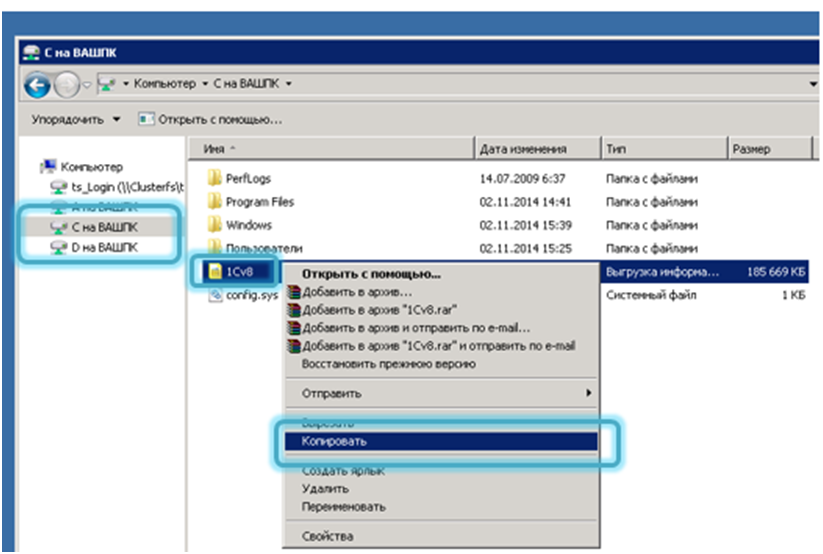Expand breadcrumb arrow after Компьютер
The image size is (823, 554).
click(205, 83)
